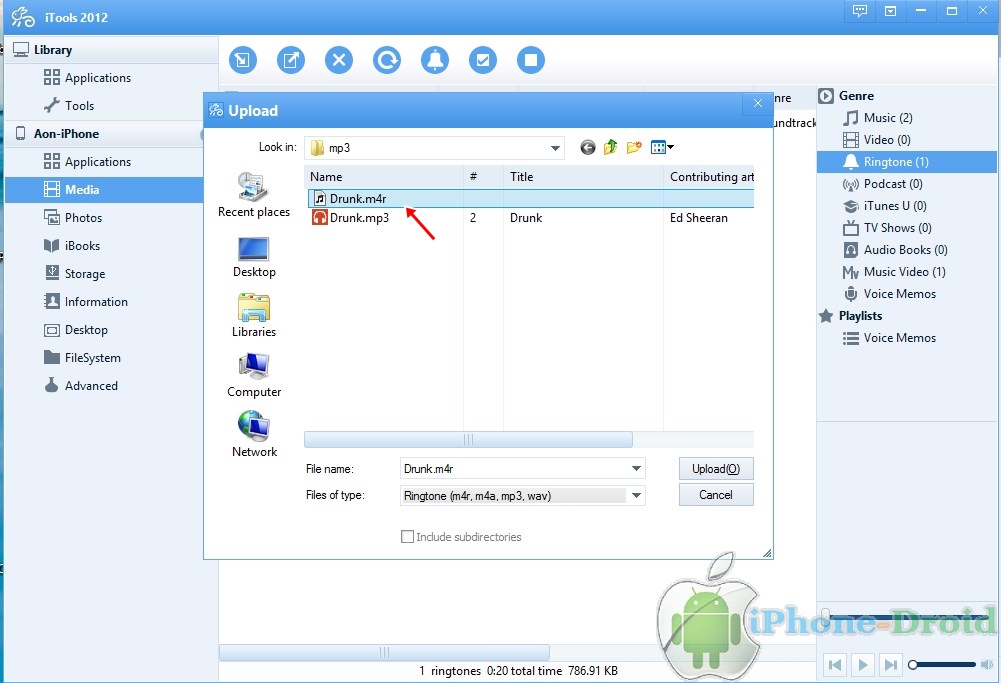Go up one folder level icon

tap(610, 147)
